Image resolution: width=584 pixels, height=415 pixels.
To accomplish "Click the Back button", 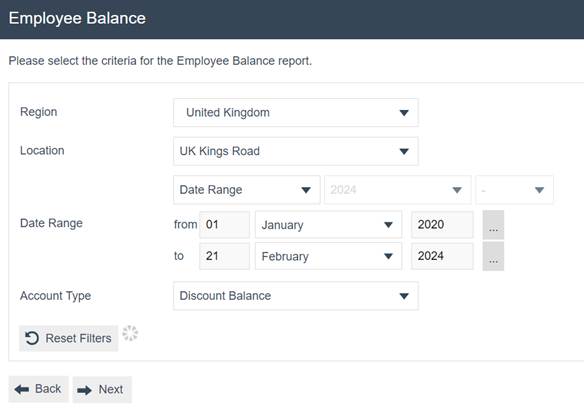I will pos(38,389).
